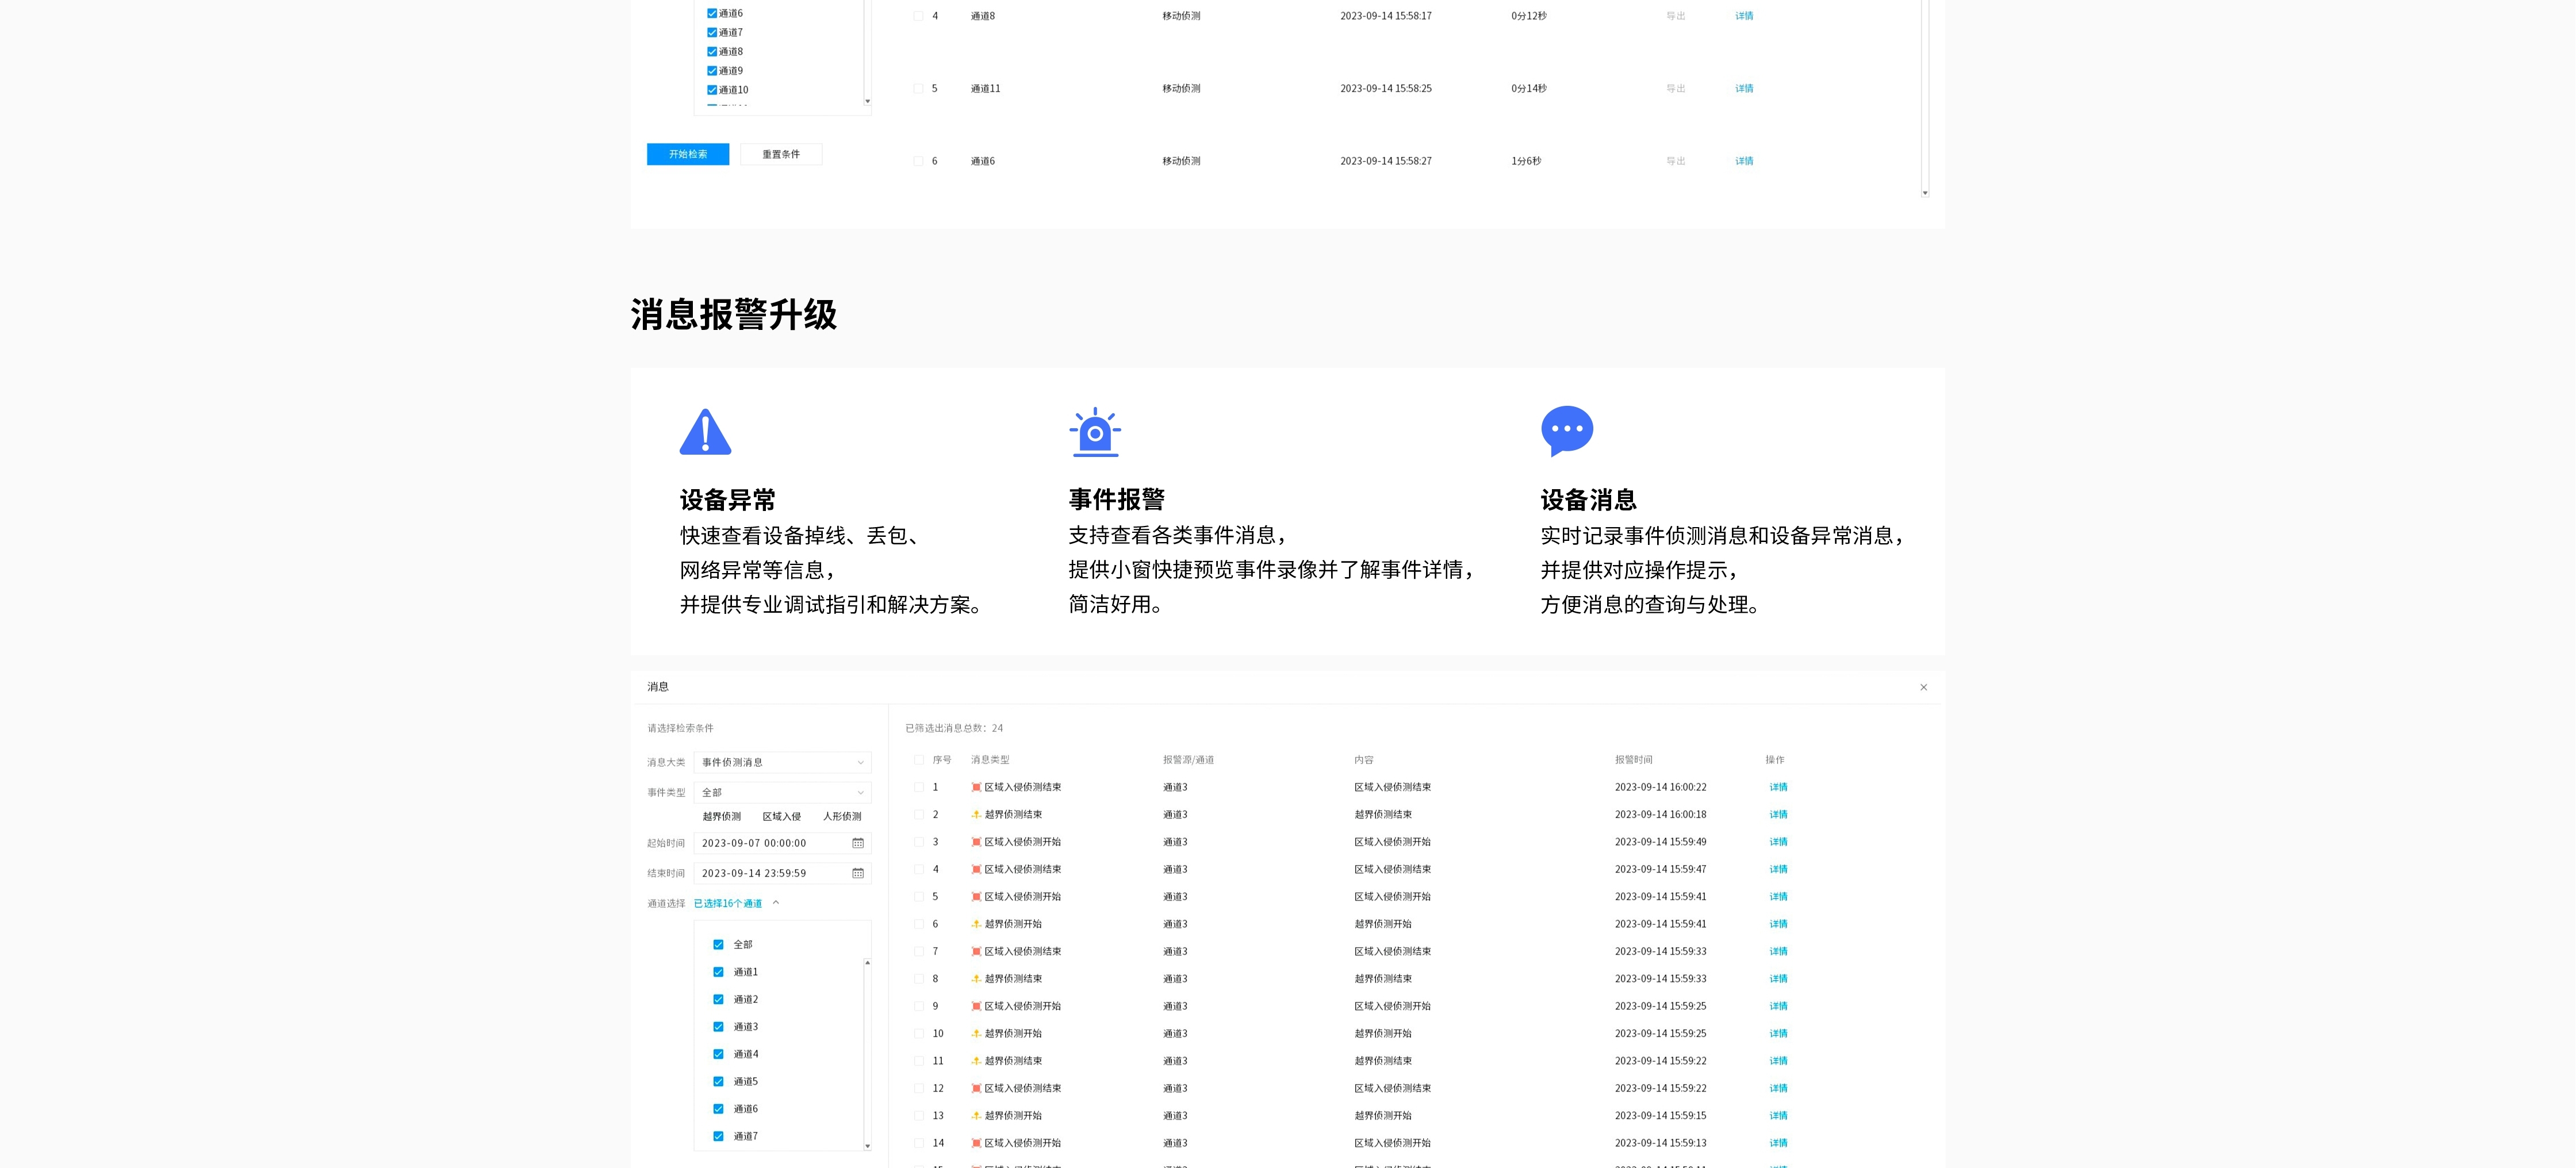Click red intrusion icon in message row 5
The image size is (2576, 1168).
click(976, 896)
